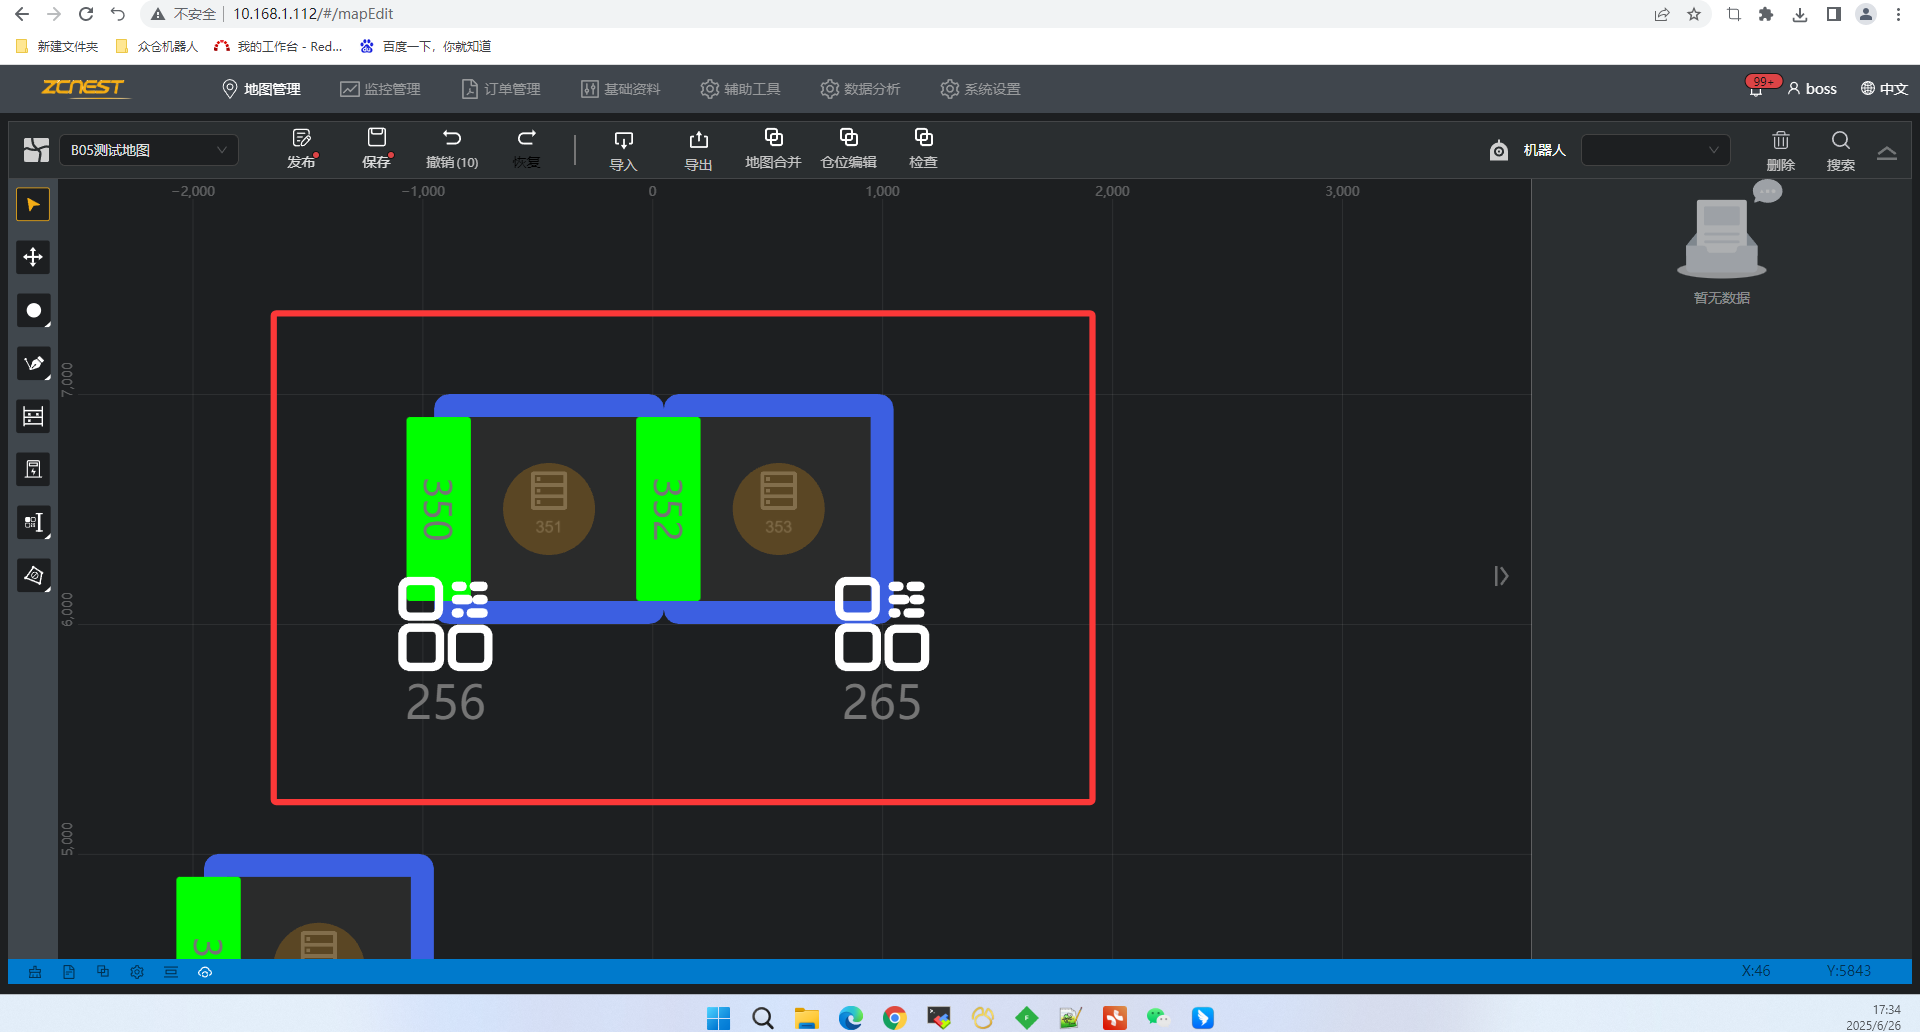Image resolution: width=1920 pixels, height=1032 pixels.
Task: Click the map layout icon beside map selector
Action: (x=36, y=150)
